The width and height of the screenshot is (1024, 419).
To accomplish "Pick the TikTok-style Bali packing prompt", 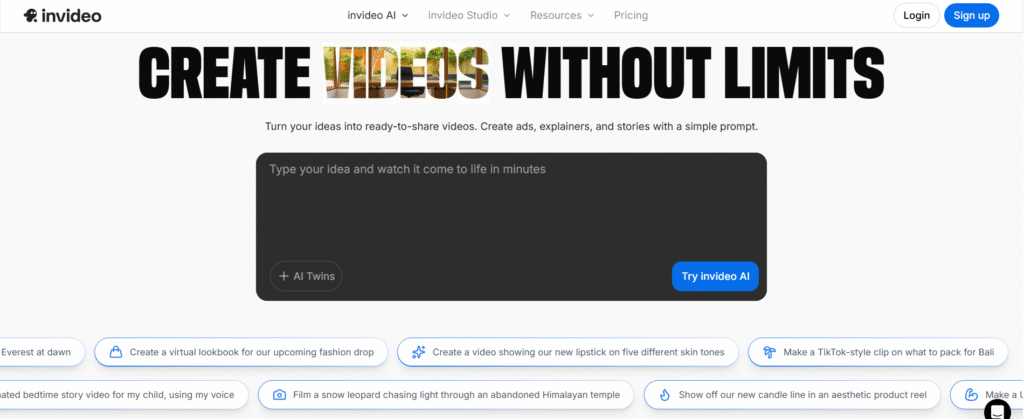I will coord(878,352).
